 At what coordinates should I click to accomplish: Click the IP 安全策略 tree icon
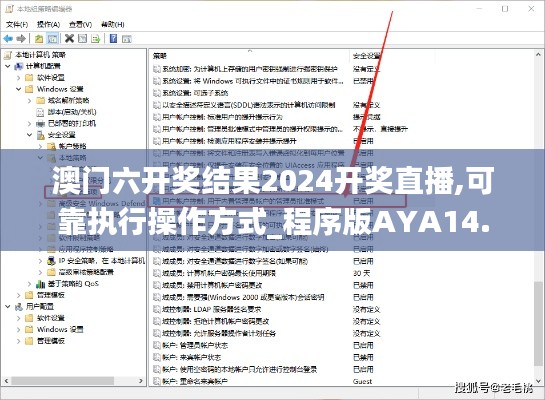click(51, 261)
